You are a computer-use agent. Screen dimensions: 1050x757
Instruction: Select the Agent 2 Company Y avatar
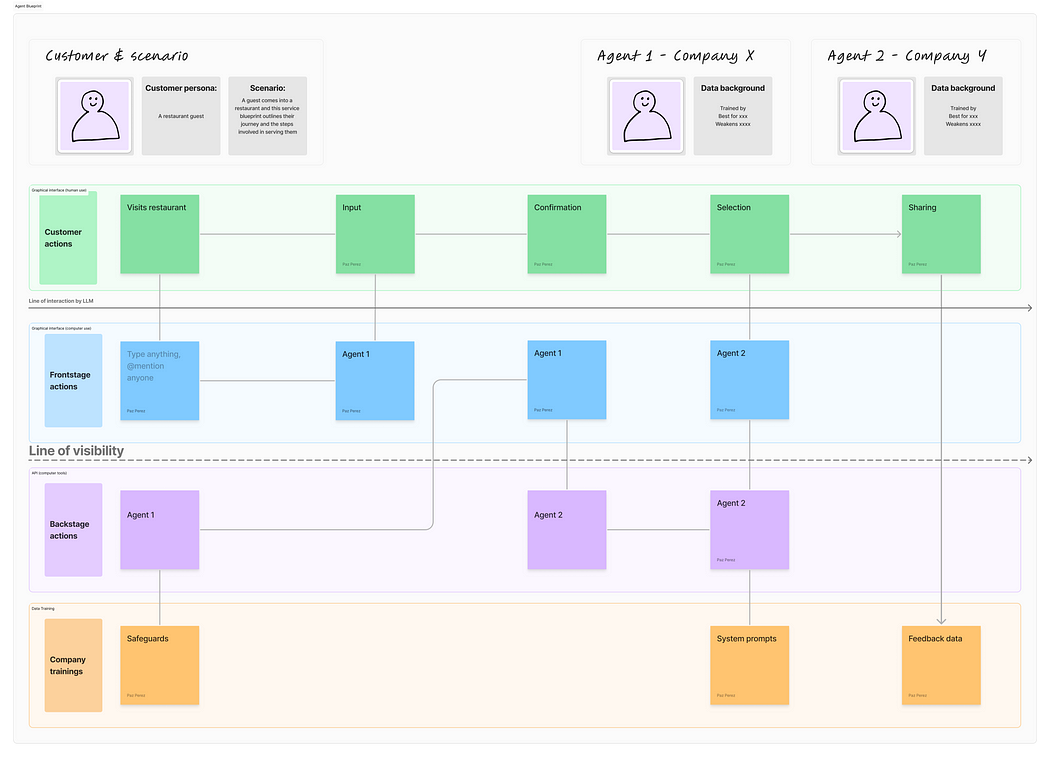pyautogui.click(x=877, y=116)
